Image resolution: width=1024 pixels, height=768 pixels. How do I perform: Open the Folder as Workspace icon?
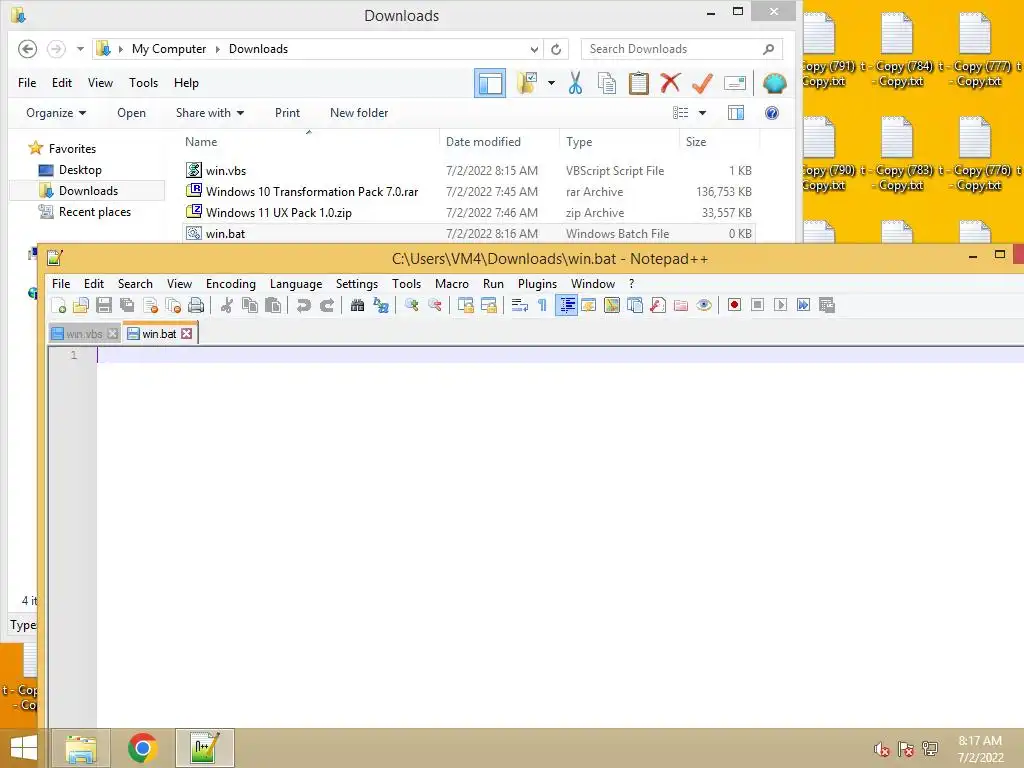pos(680,305)
